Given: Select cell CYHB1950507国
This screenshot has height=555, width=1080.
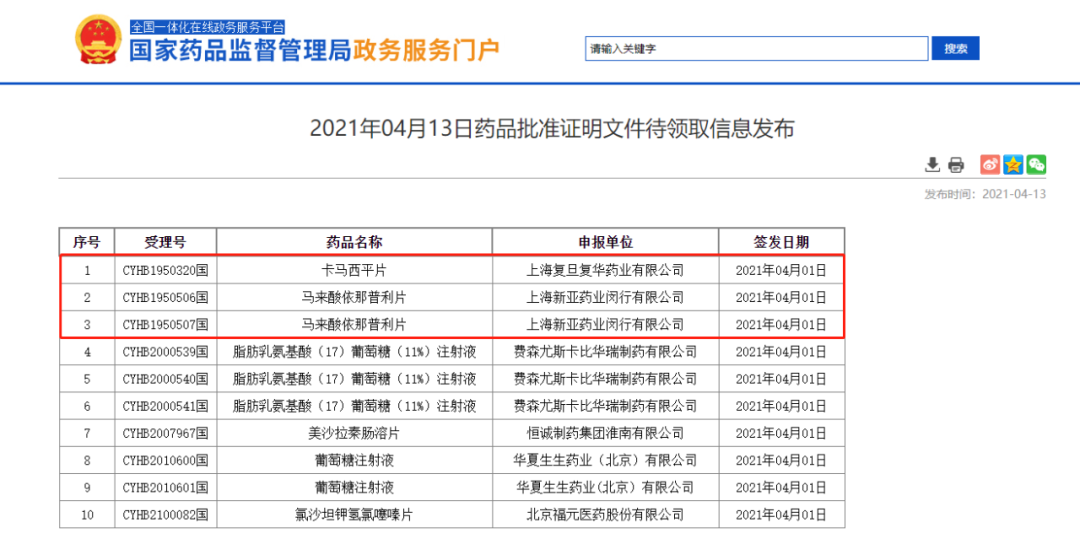Looking at the screenshot, I should 165,324.
